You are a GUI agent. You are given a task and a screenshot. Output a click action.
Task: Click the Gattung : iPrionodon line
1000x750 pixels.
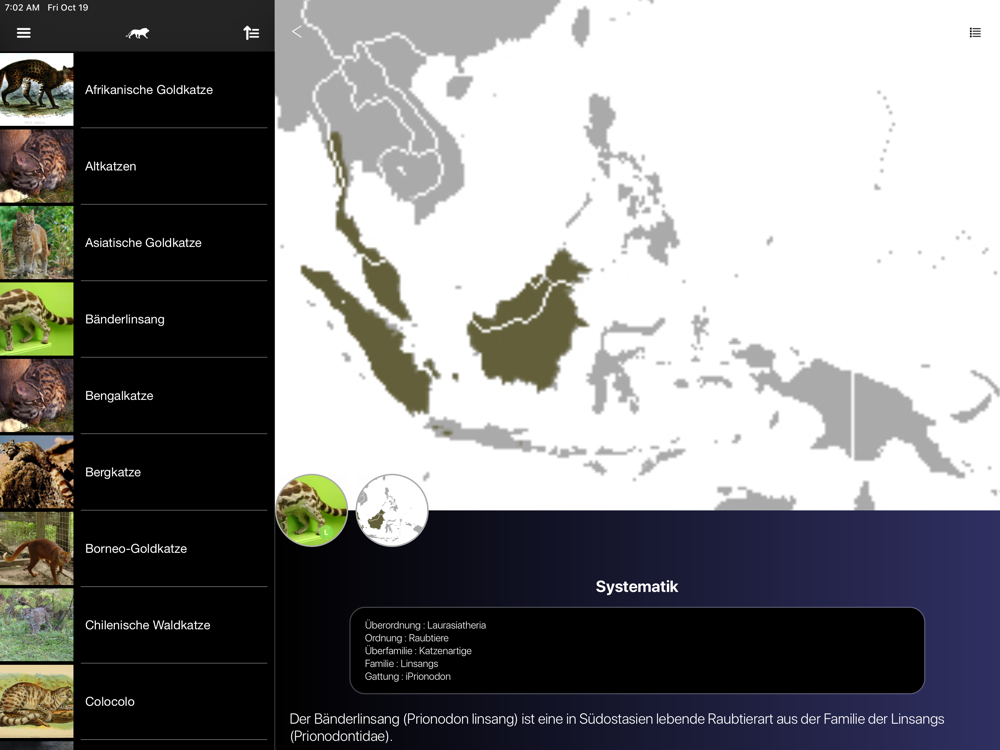[x=408, y=676]
